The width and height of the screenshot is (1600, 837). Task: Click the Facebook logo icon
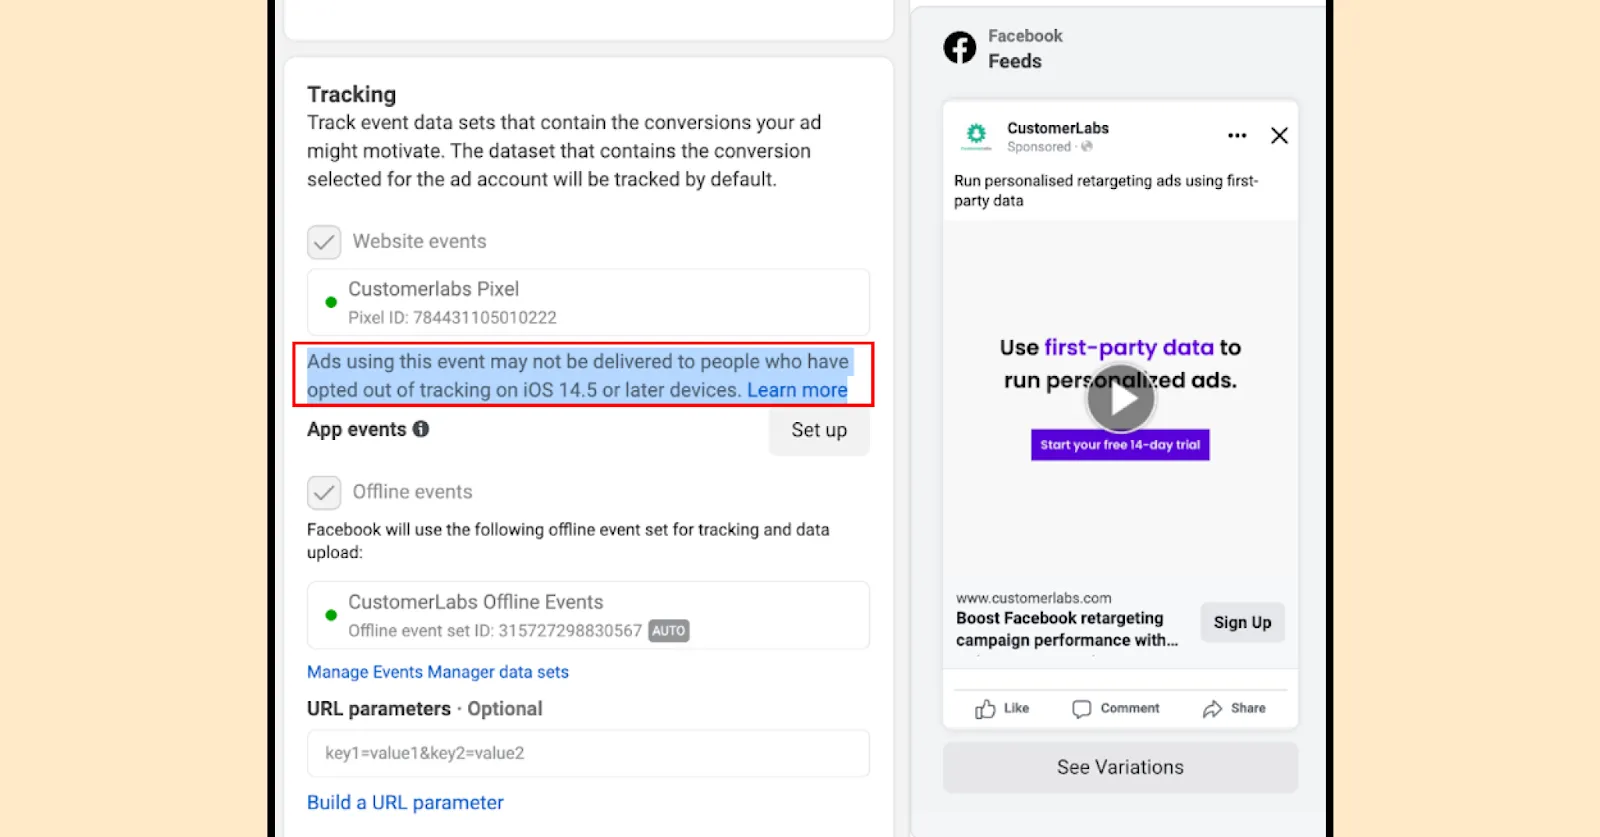tap(960, 48)
